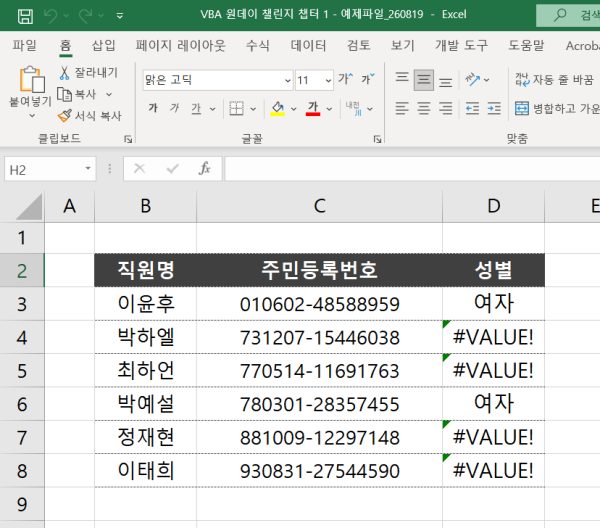
Task: Click the increase indent icon
Action: pyautogui.click(x=494, y=109)
